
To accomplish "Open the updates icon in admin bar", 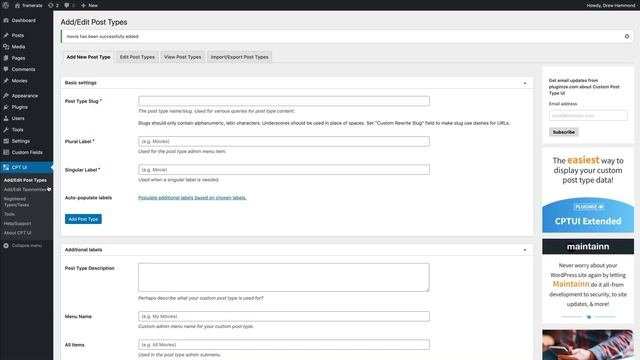I will coord(51,5).
